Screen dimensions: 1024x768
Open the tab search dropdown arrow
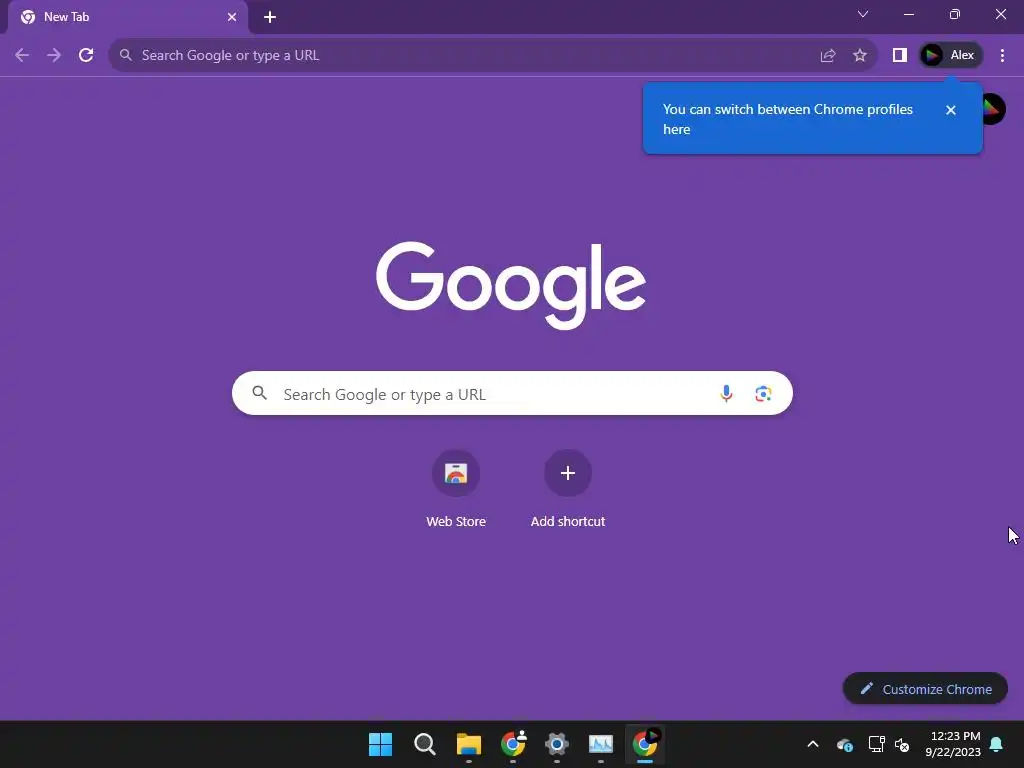tap(863, 14)
